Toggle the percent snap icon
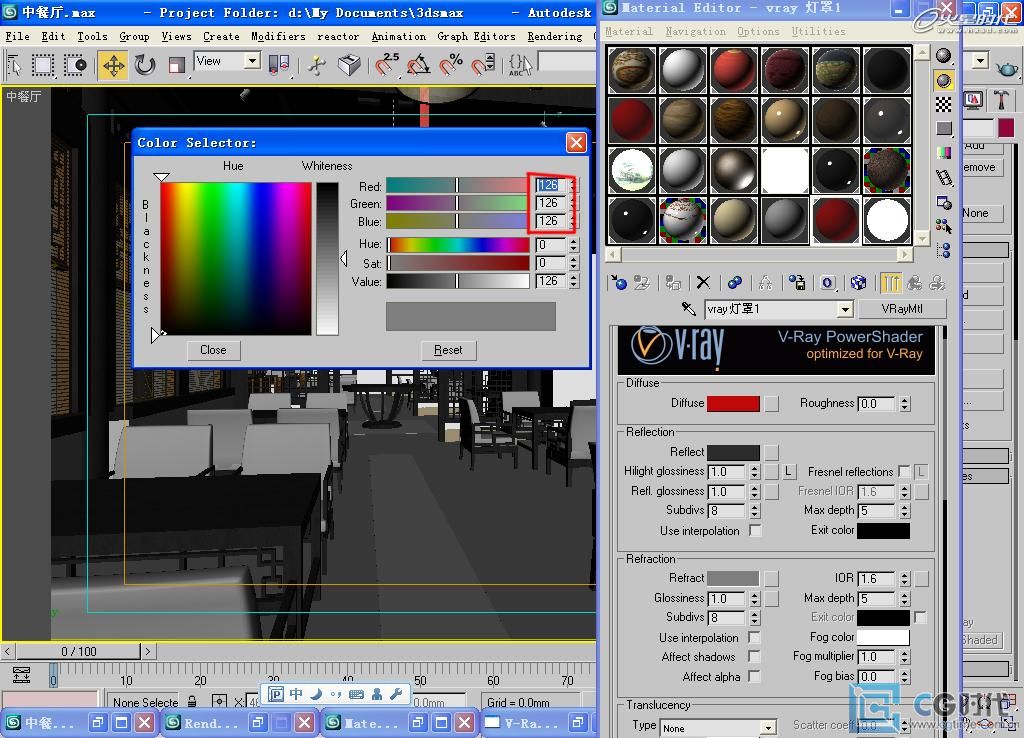Viewport: 1024px width, 738px height. tap(451, 64)
